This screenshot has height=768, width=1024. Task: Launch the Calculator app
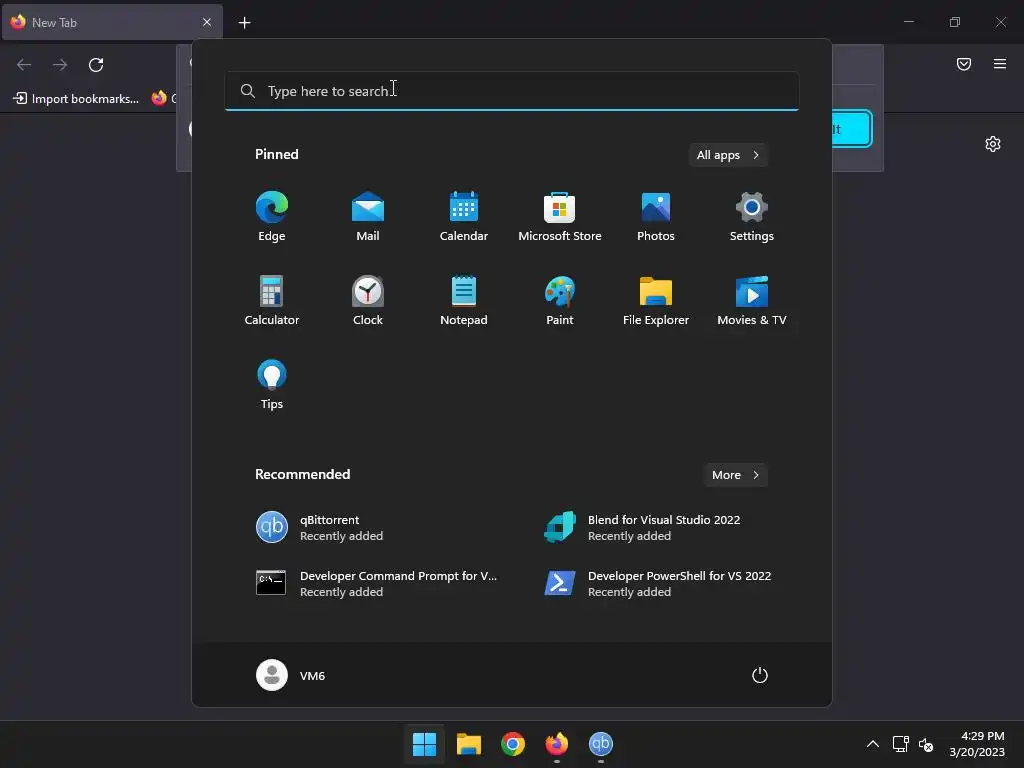tap(272, 300)
